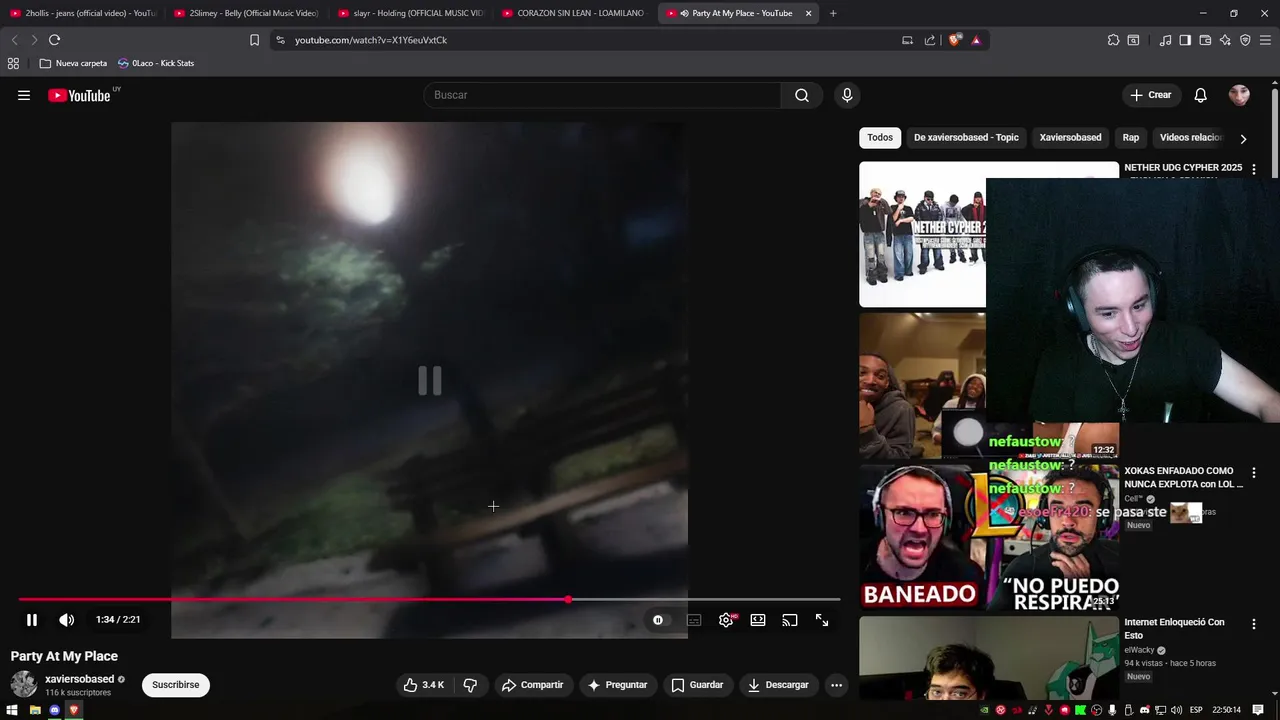Download the video with Descargar

click(x=778, y=685)
